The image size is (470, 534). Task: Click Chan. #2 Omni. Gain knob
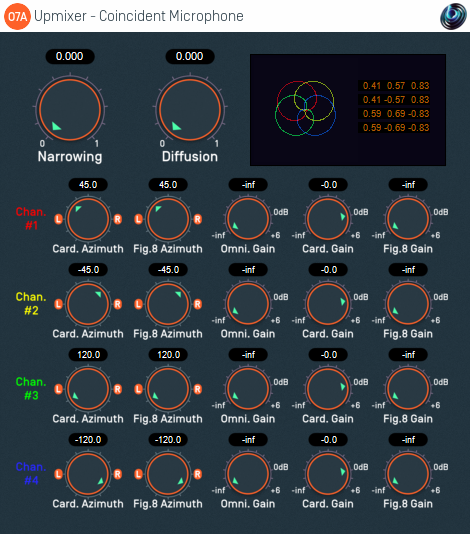248,304
